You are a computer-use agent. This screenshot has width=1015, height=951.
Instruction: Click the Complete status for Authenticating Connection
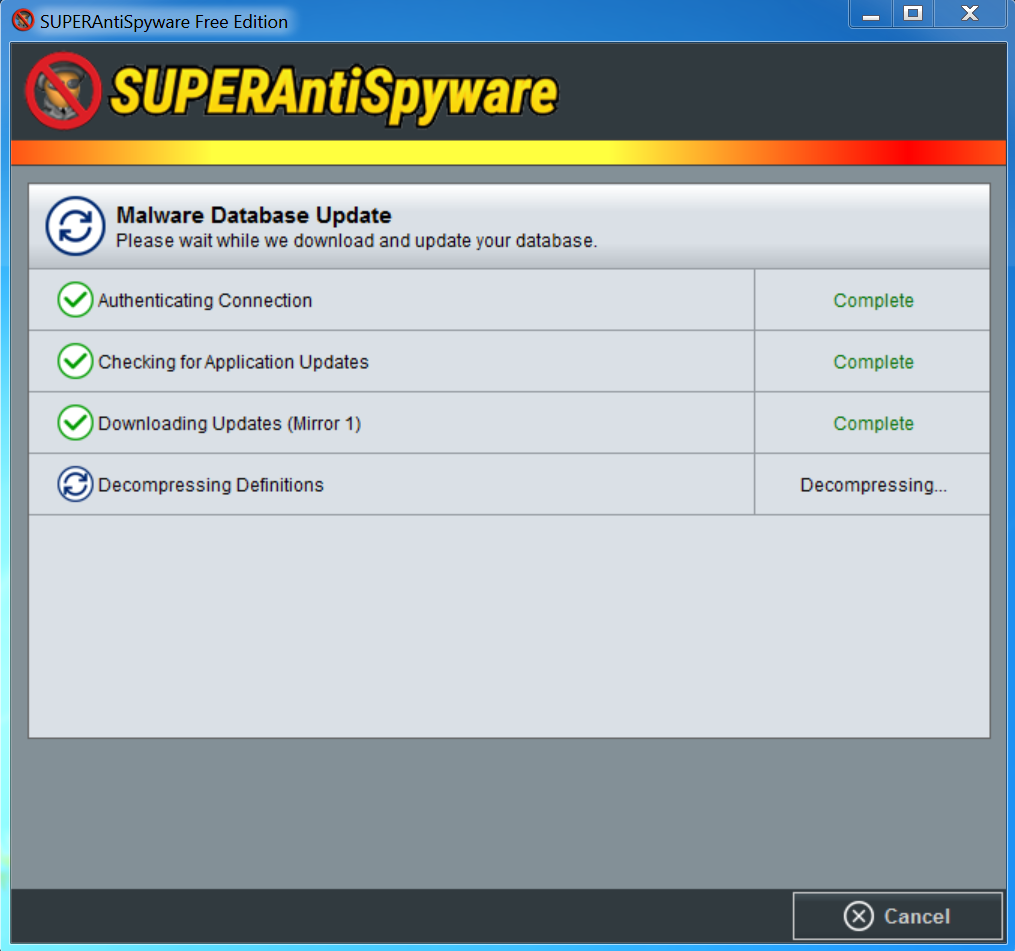pyautogui.click(x=873, y=300)
